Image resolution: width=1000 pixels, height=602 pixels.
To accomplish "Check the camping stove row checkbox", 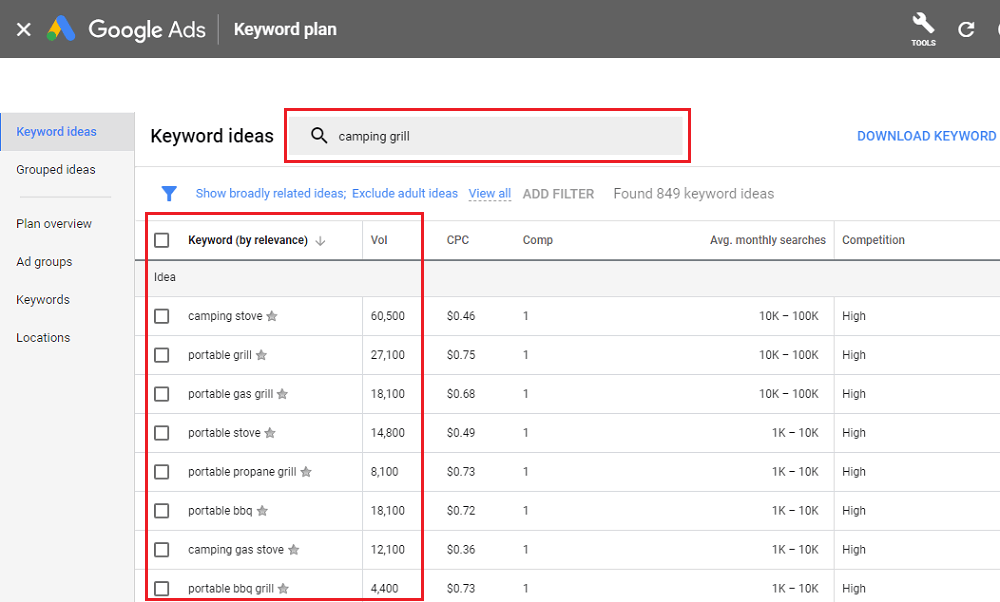I will (x=162, y=316).
